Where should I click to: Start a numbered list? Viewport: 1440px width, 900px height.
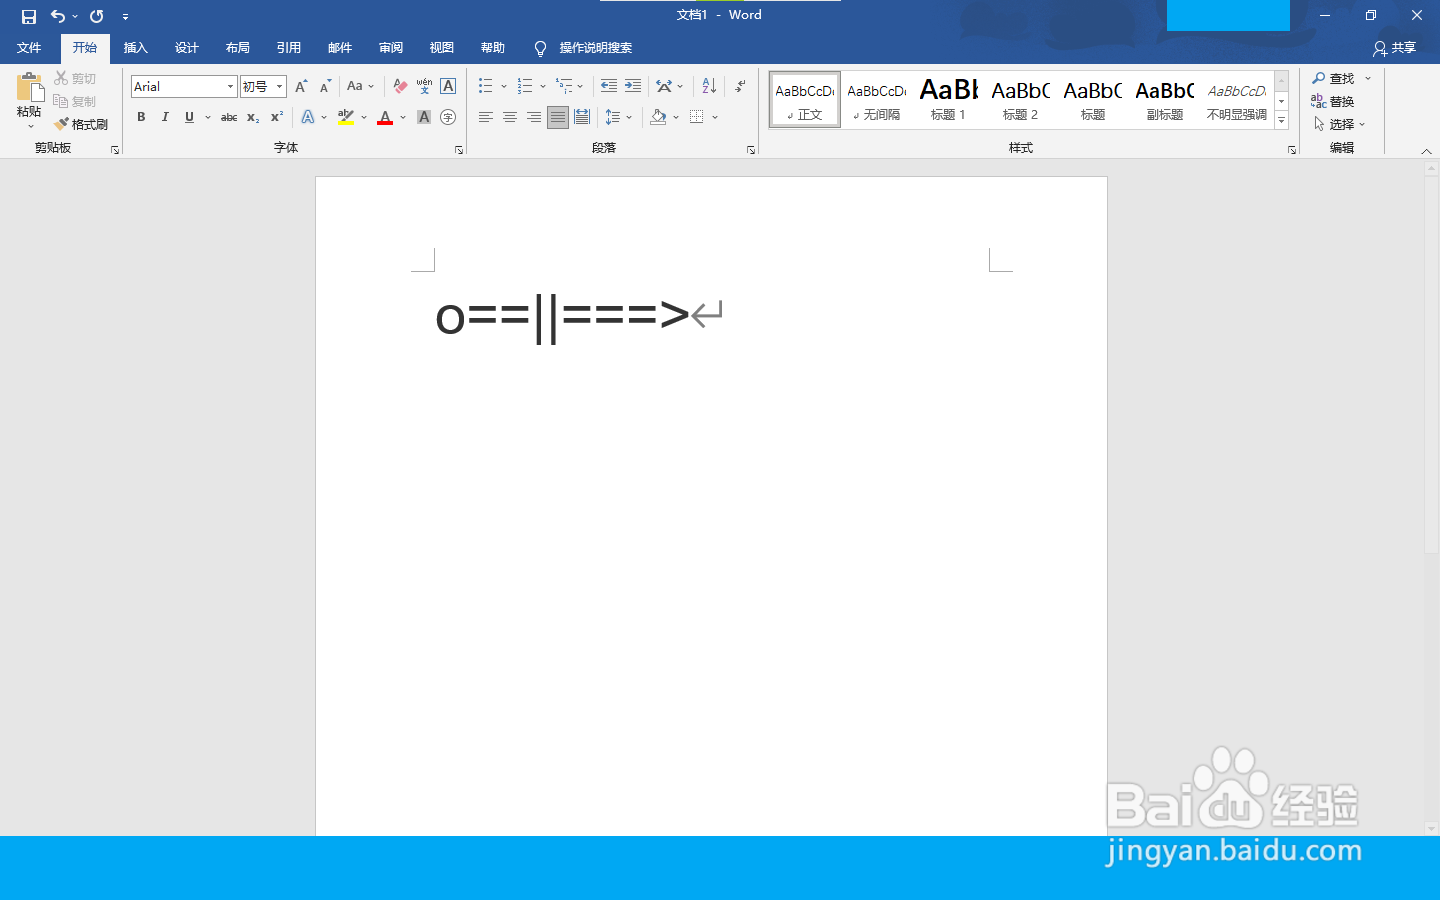pyautogui.click(x=525, y=86)
